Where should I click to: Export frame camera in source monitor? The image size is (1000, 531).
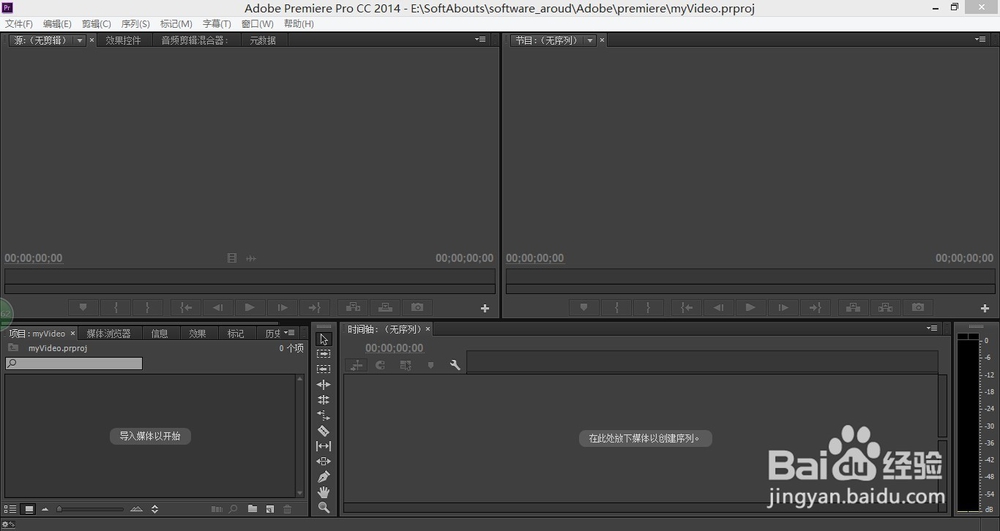[417, 307]
